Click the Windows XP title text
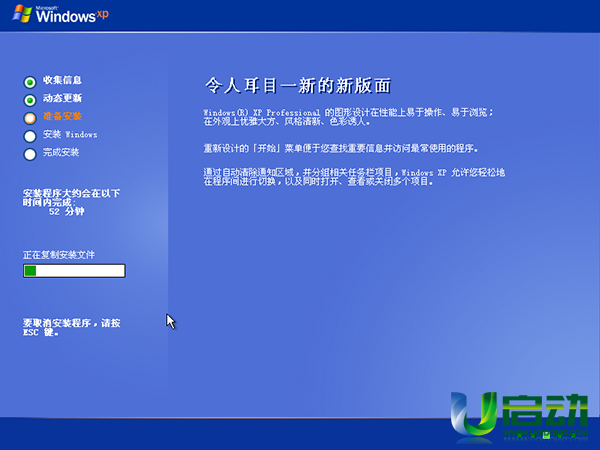The height and width of the screenshot is (450, 600). click(x=72, y=15)
